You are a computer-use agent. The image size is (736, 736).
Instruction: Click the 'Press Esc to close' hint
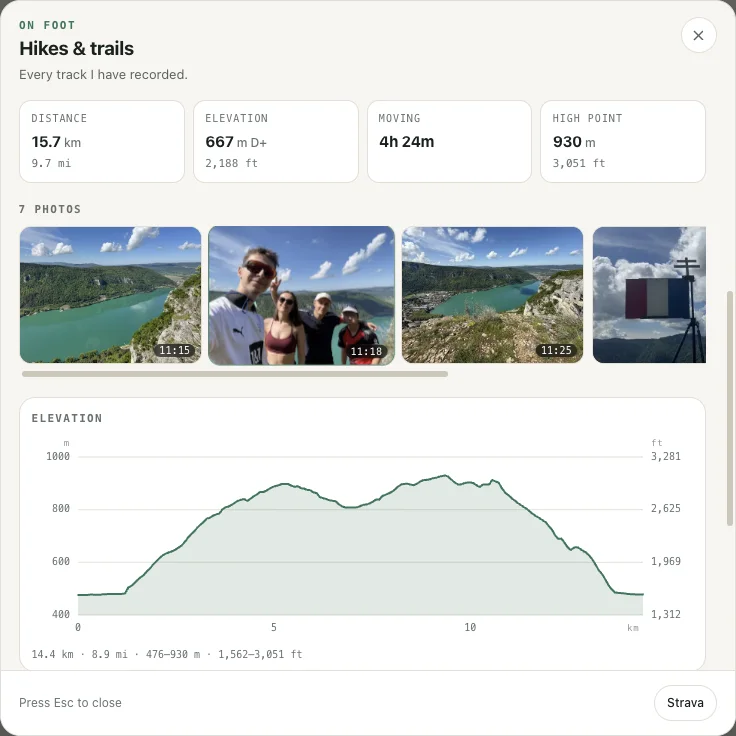click(x=70, y=703)
